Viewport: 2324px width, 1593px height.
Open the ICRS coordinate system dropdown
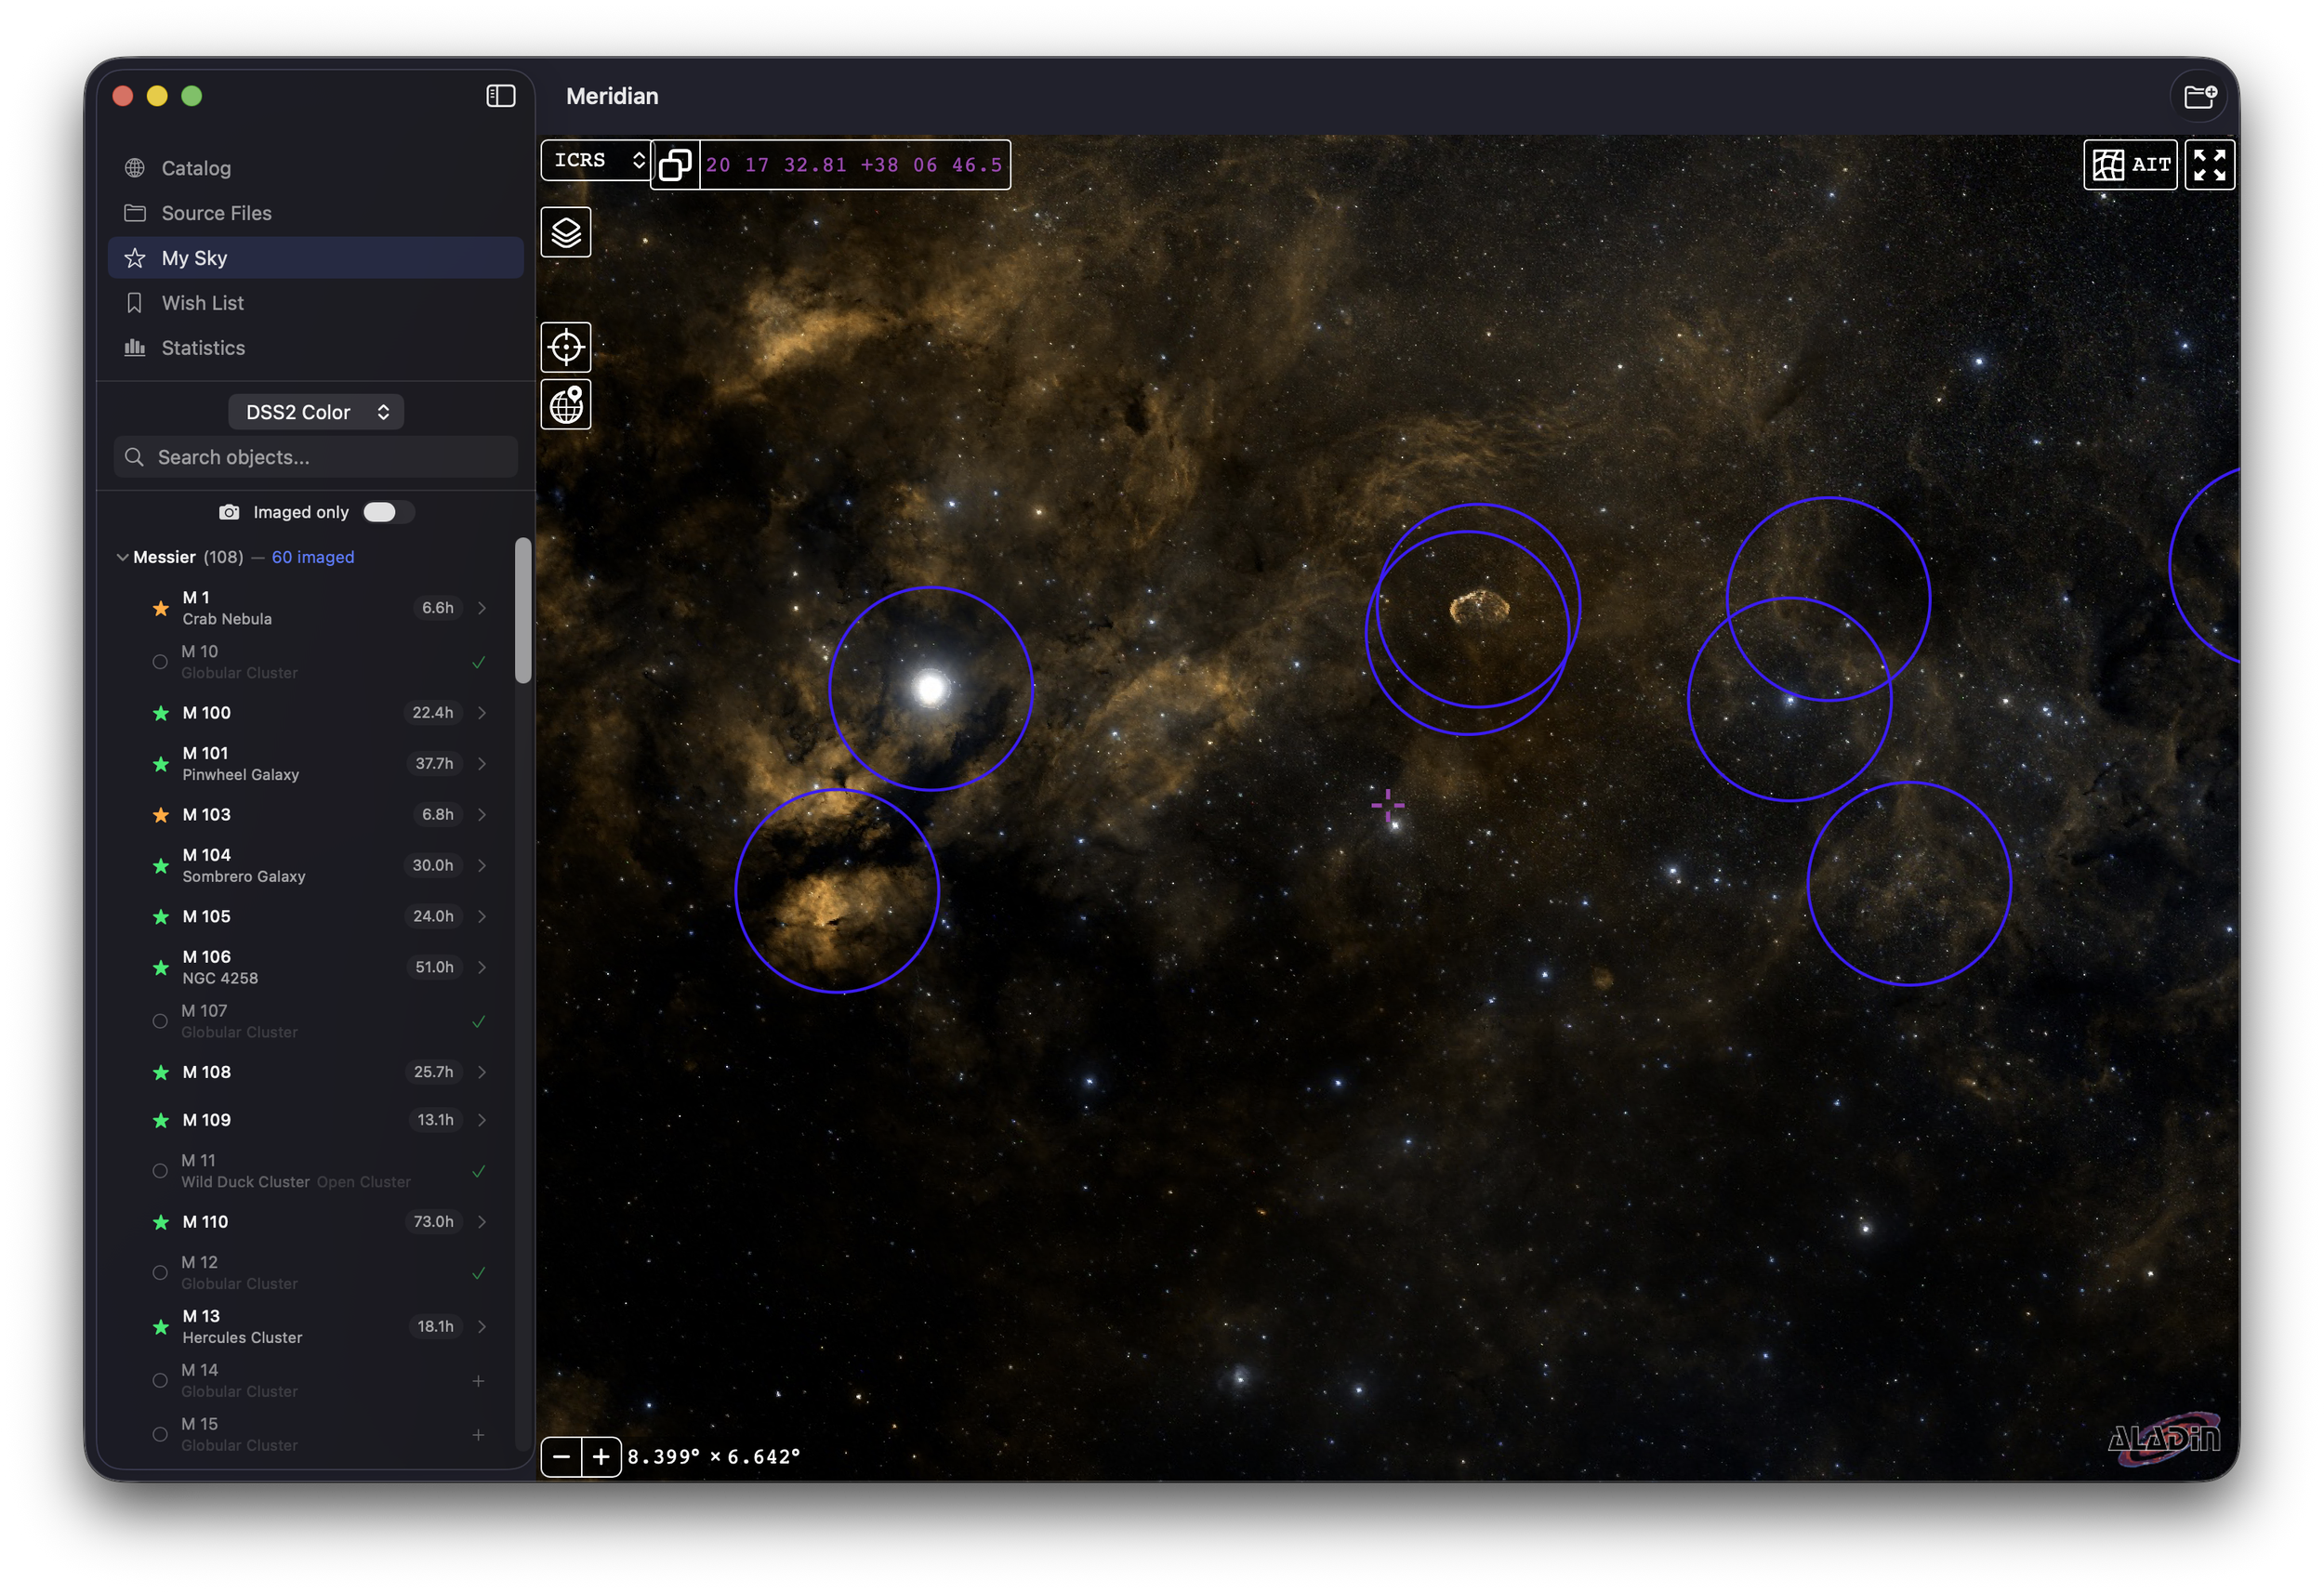click(595, 160)
